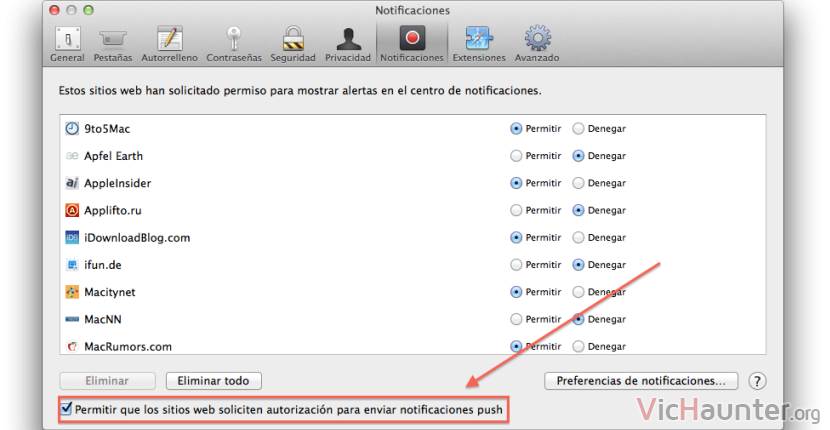Minimize the Notificaciones window
Image resolution: width=830 pixels, height=430 pixels.
click(71, 10)
